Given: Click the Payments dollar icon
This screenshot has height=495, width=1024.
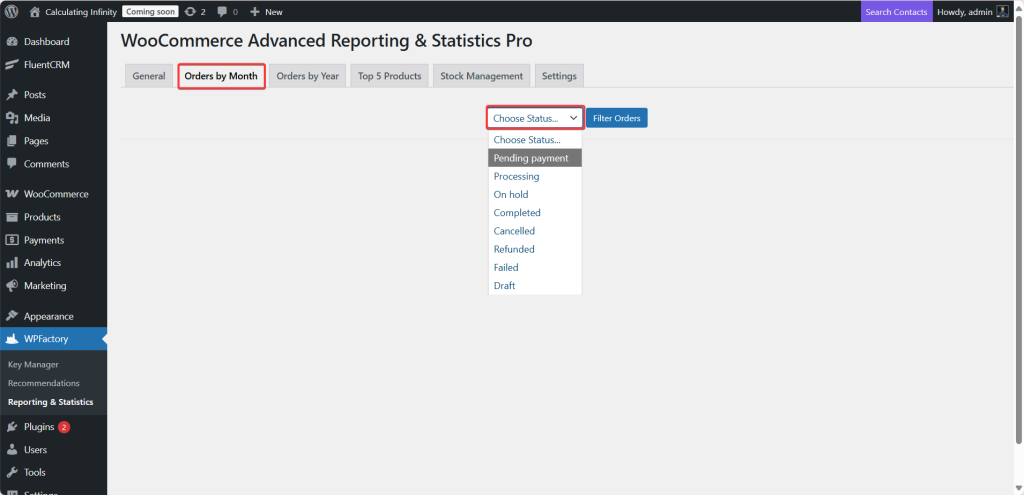Looking at the screenshot, I should pos(12,240).
